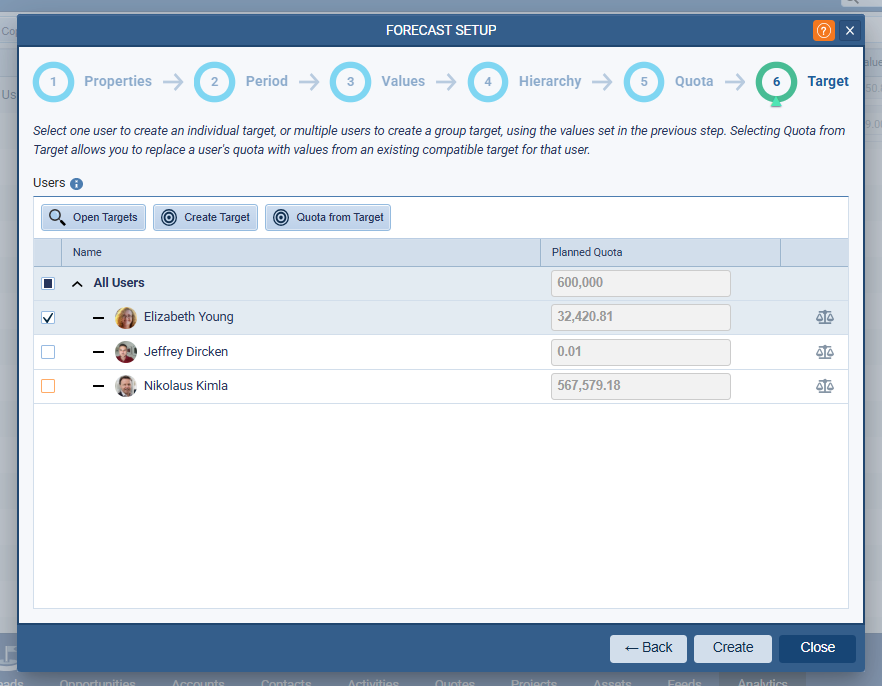Screen dimensions: 882x686
Task: Uncheck the Elizabeth Young checkbox
Action: tap(48, 318)
